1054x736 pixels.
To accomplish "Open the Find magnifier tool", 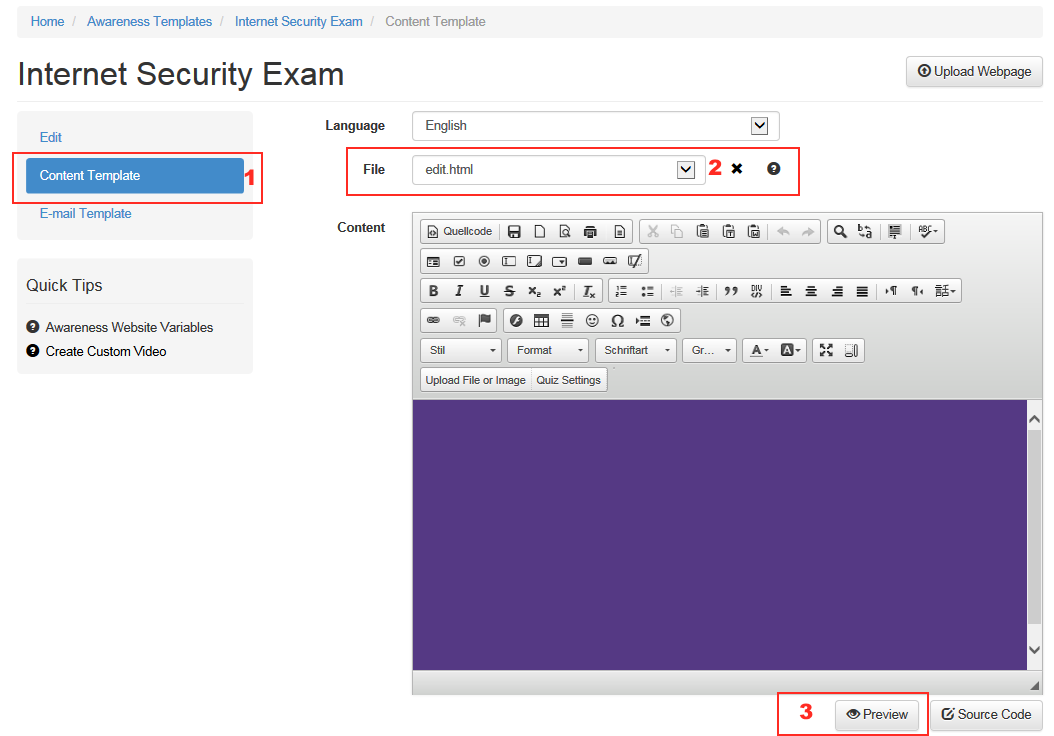I will 840,231.
